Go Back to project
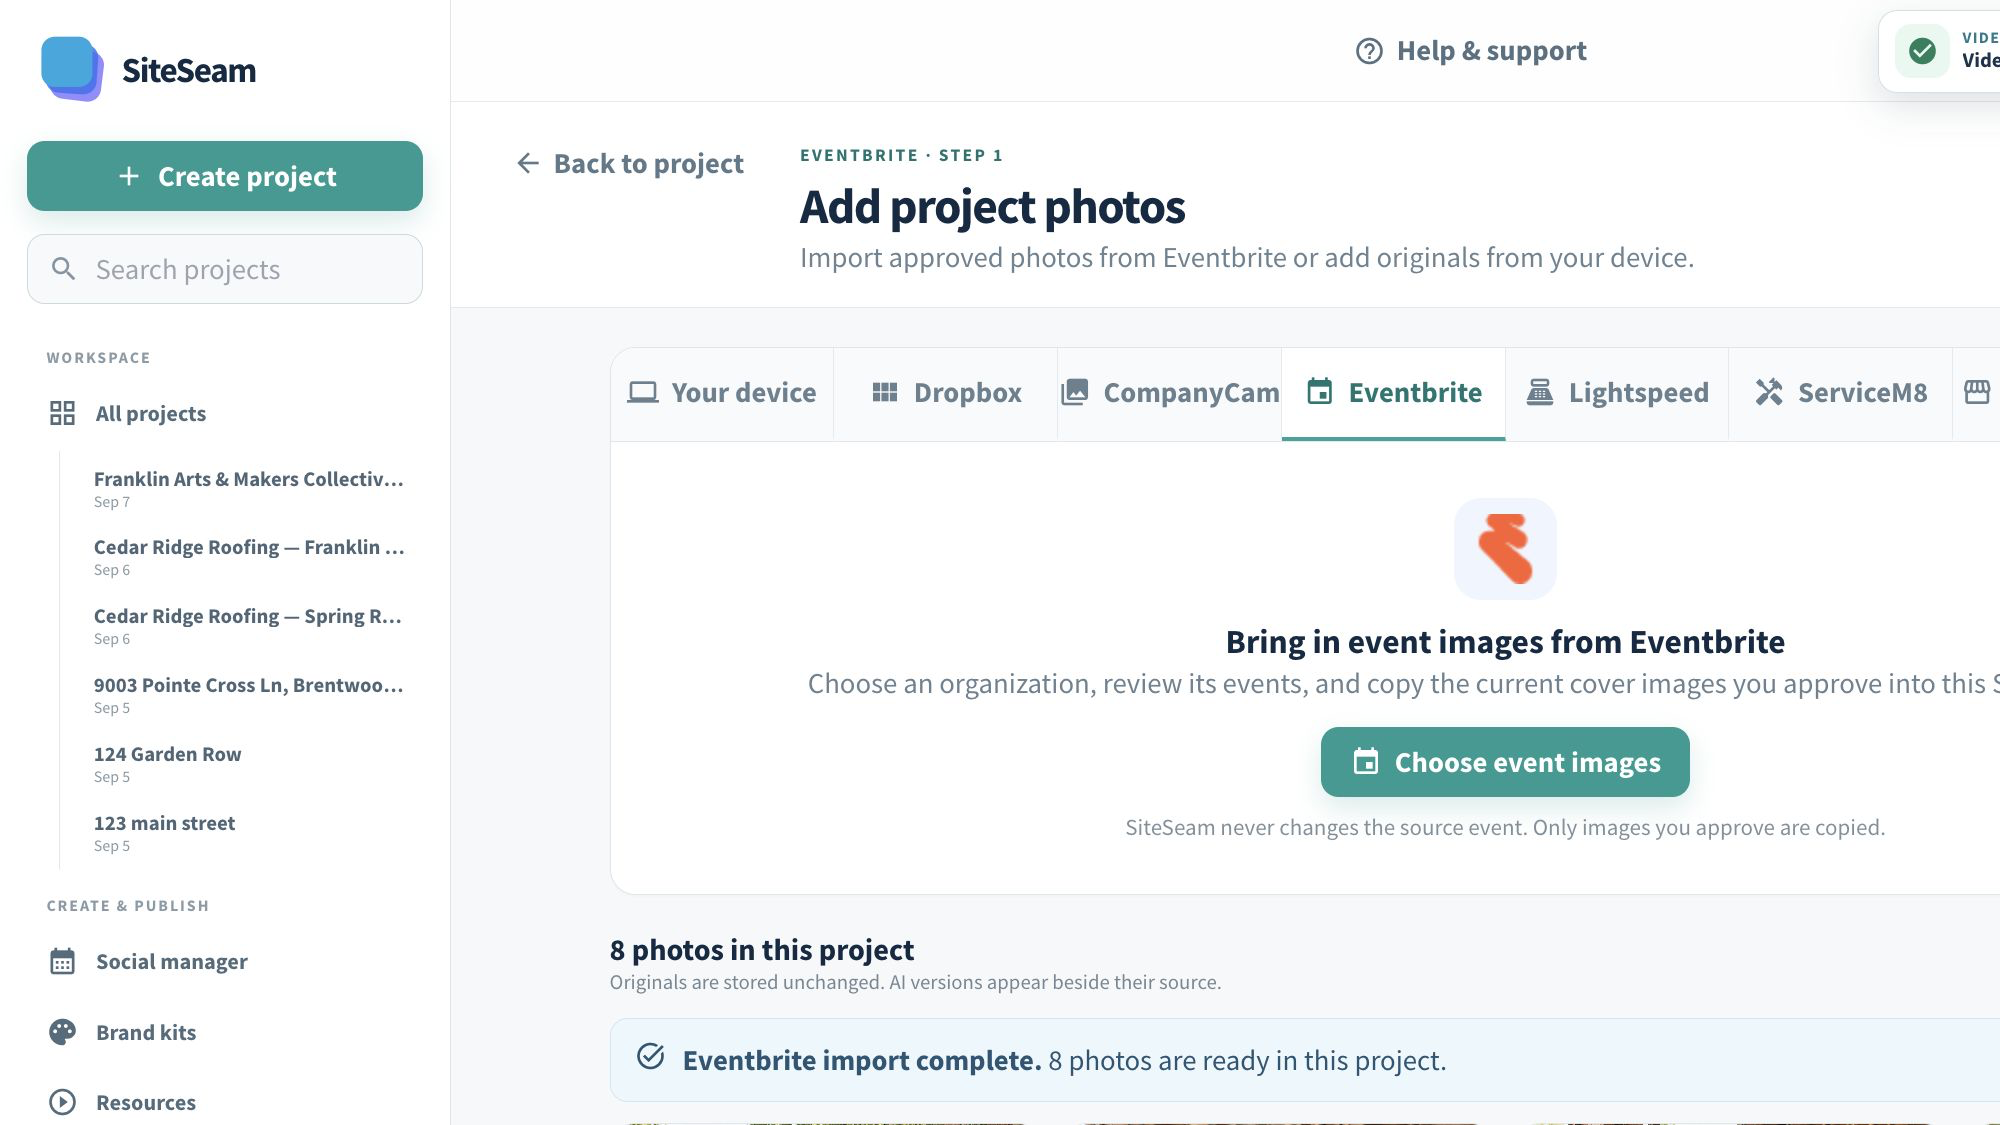Image resolution: width=2000 pixels, height=1125 pixels. (630, 163)
